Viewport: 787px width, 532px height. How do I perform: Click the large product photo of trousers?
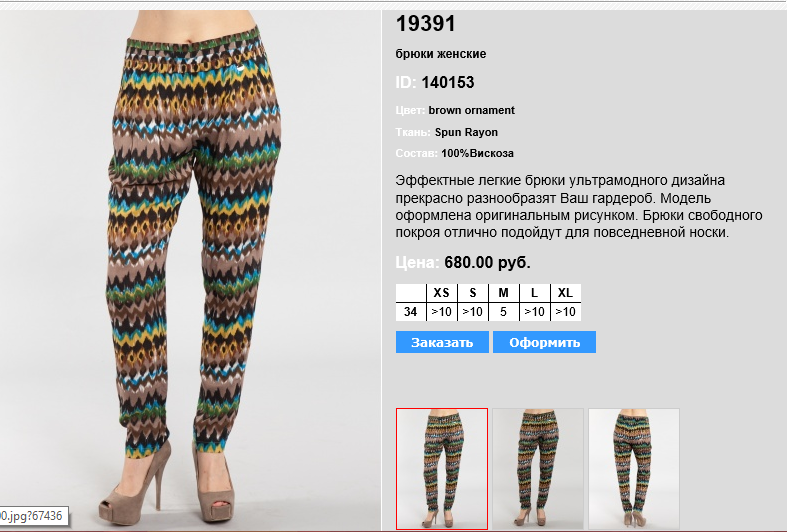click(191, 269)
